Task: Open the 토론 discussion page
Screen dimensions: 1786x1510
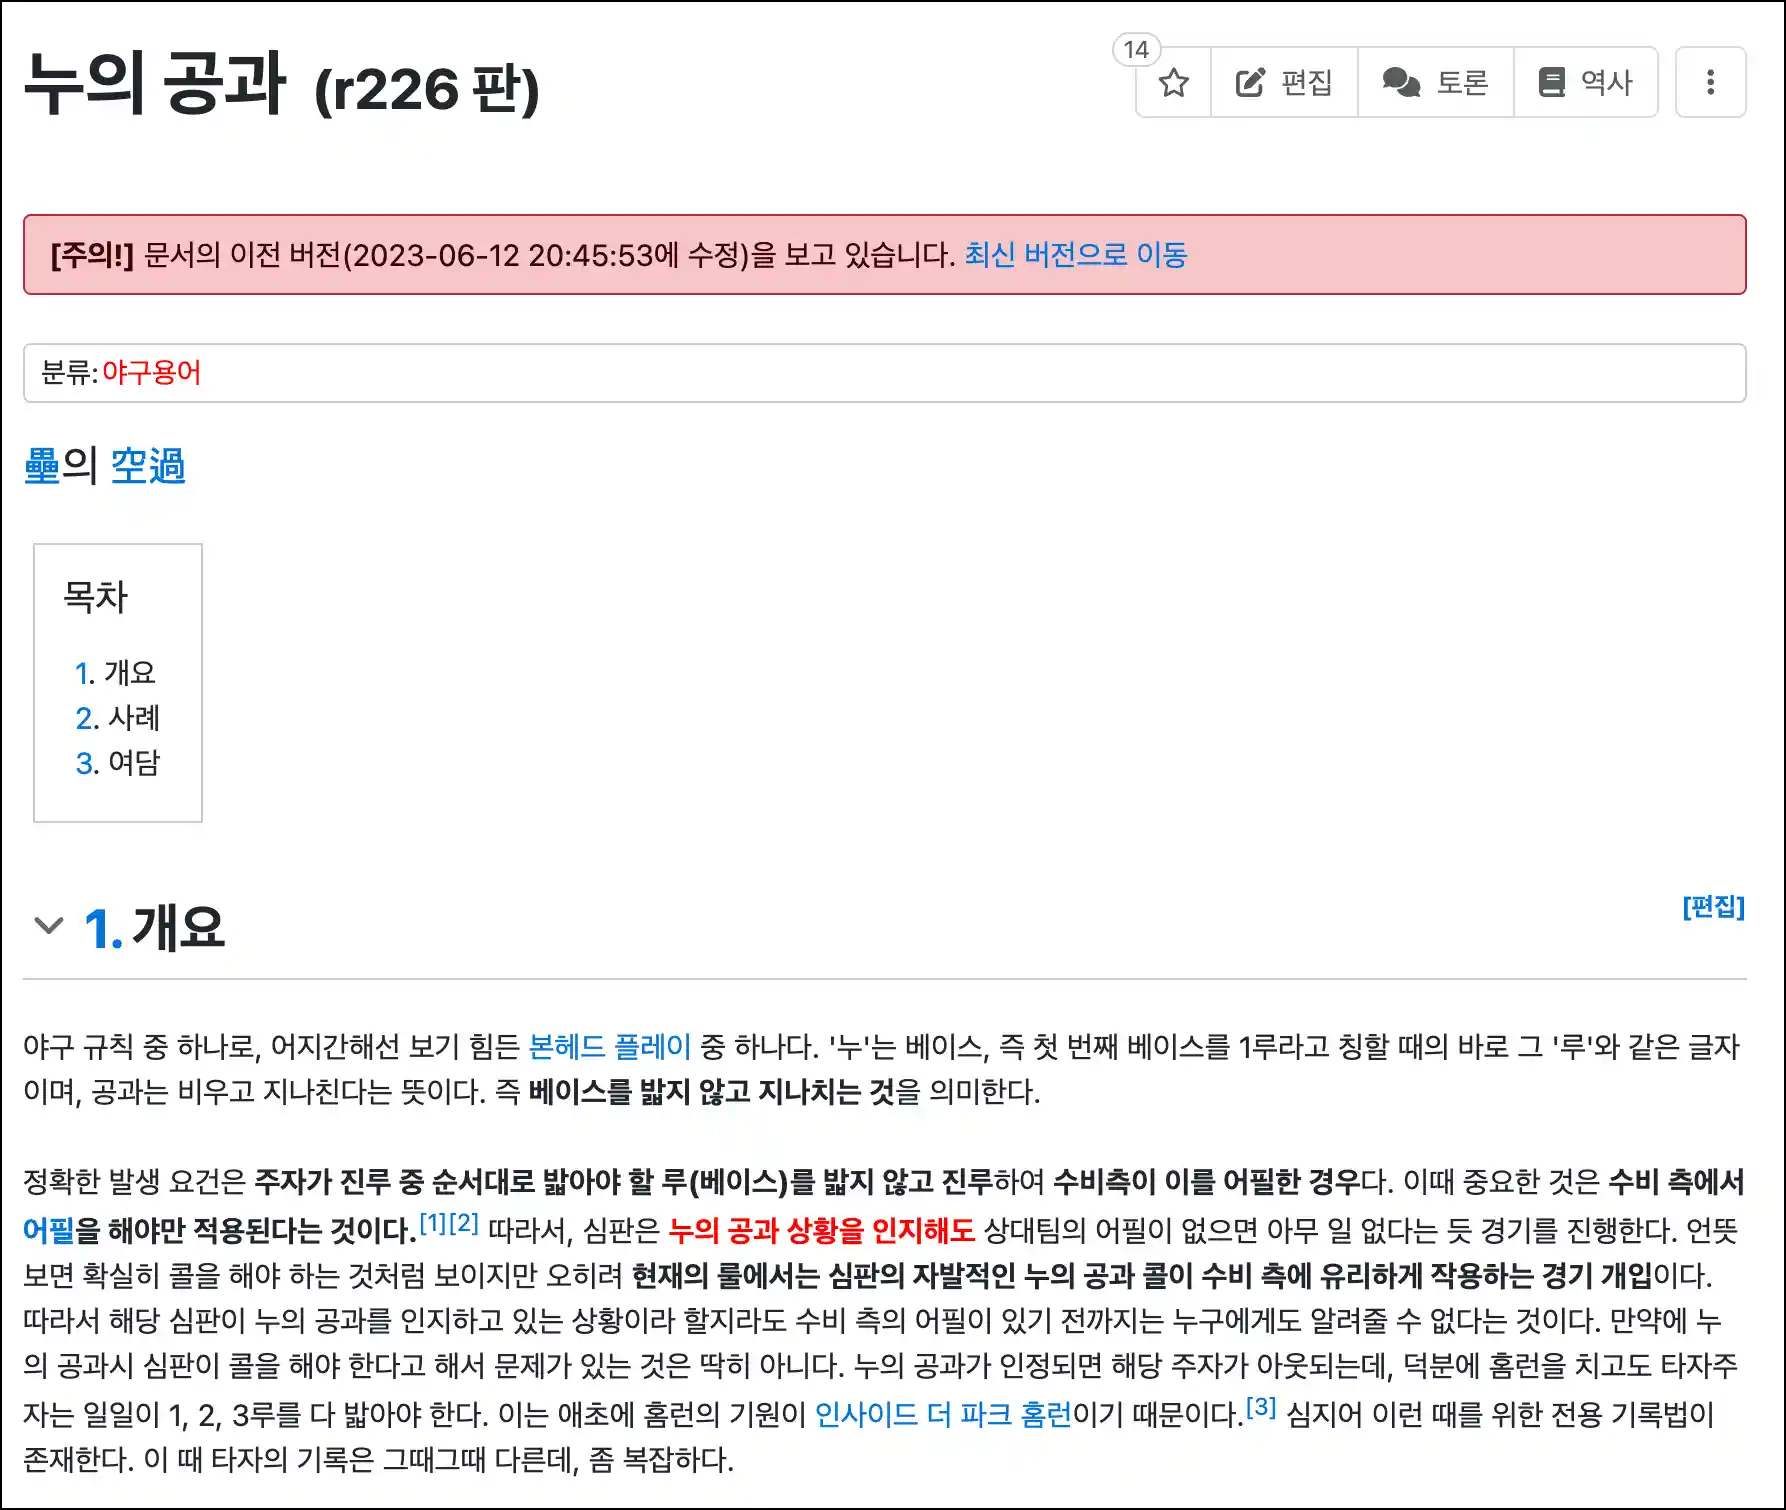Action: click(x=1435, y=82)
